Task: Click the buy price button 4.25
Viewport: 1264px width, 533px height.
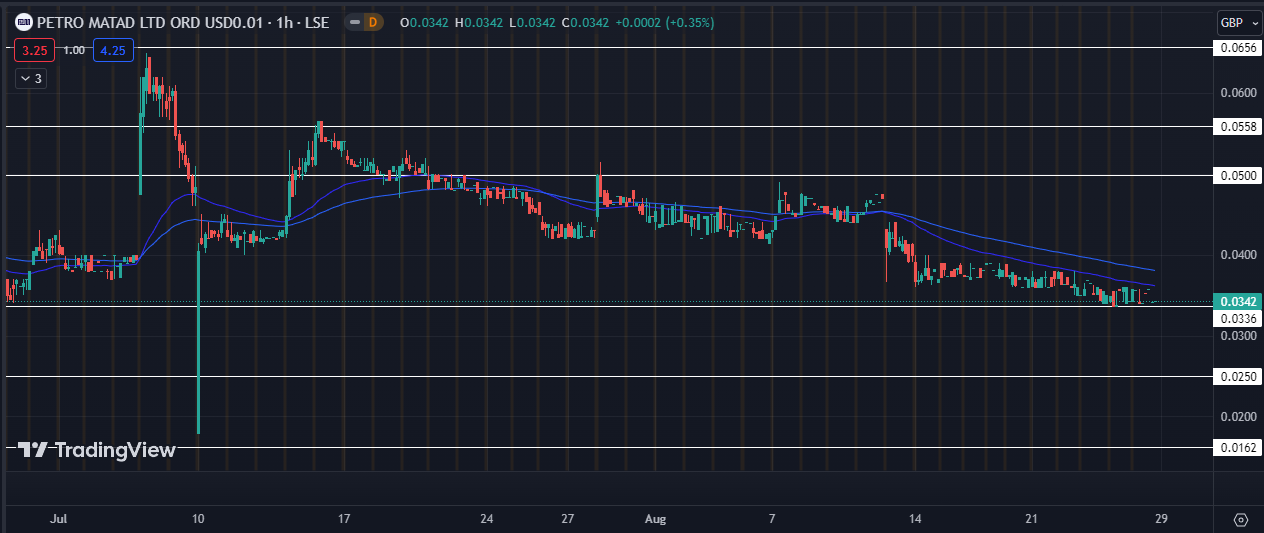Action: click(113, 50)
